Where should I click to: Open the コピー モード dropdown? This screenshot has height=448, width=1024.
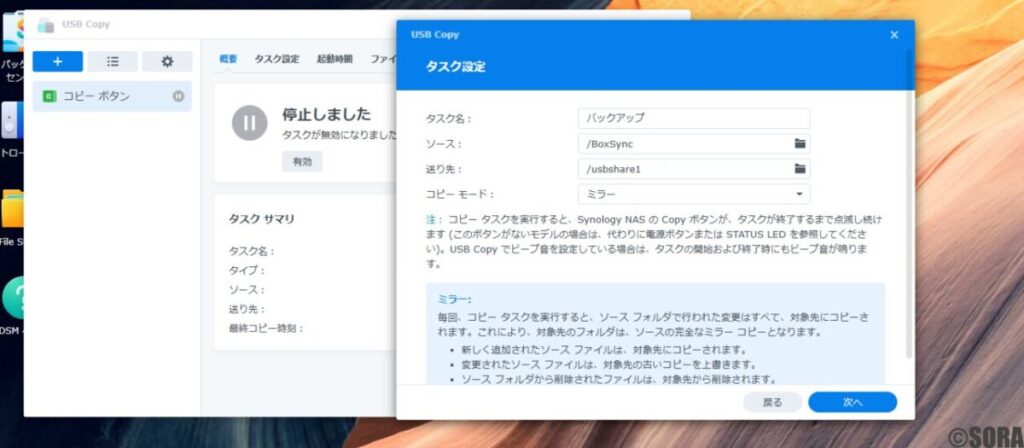[x=694, y=194]
